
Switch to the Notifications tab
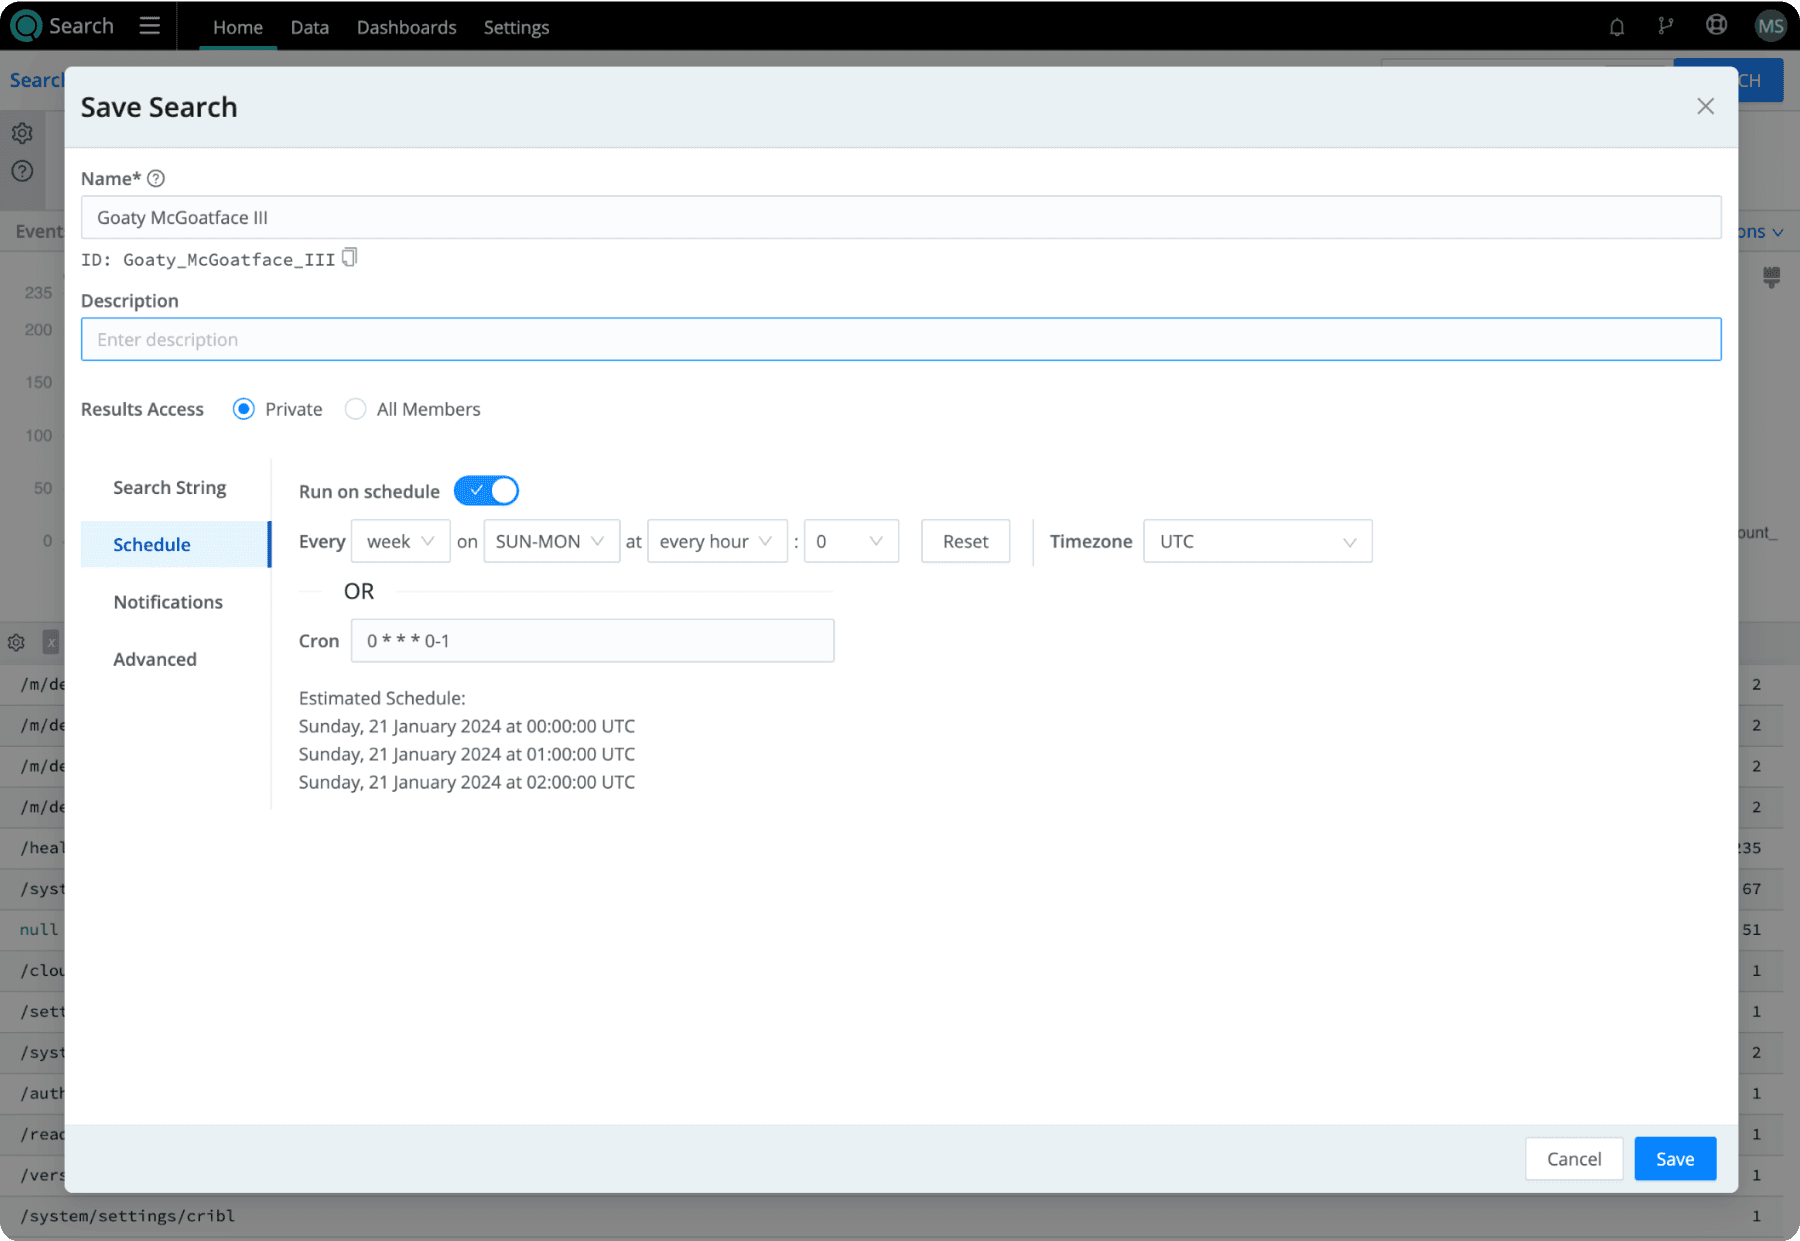[168, 602]
